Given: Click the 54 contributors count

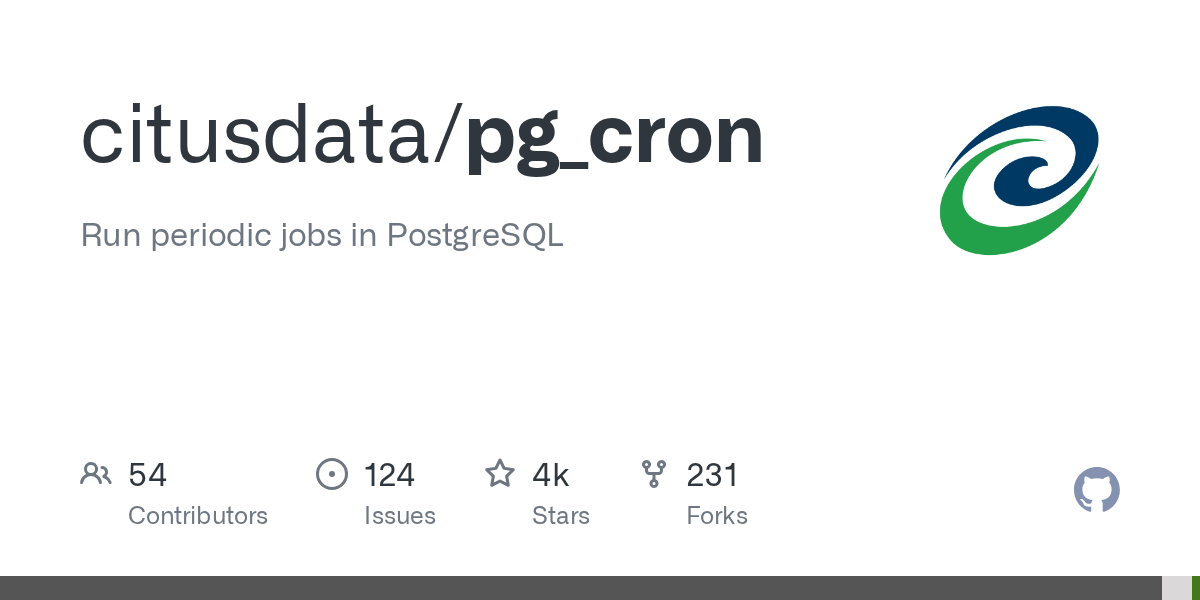Looking at the screenshot, I should [x=148, y=475].
